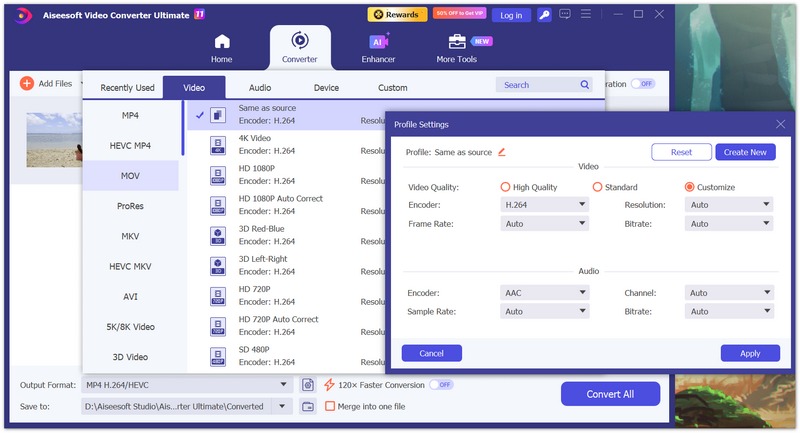Viewport: 800px width, 433px height.
Task: Select Customize video quality option
Action: 689,187
